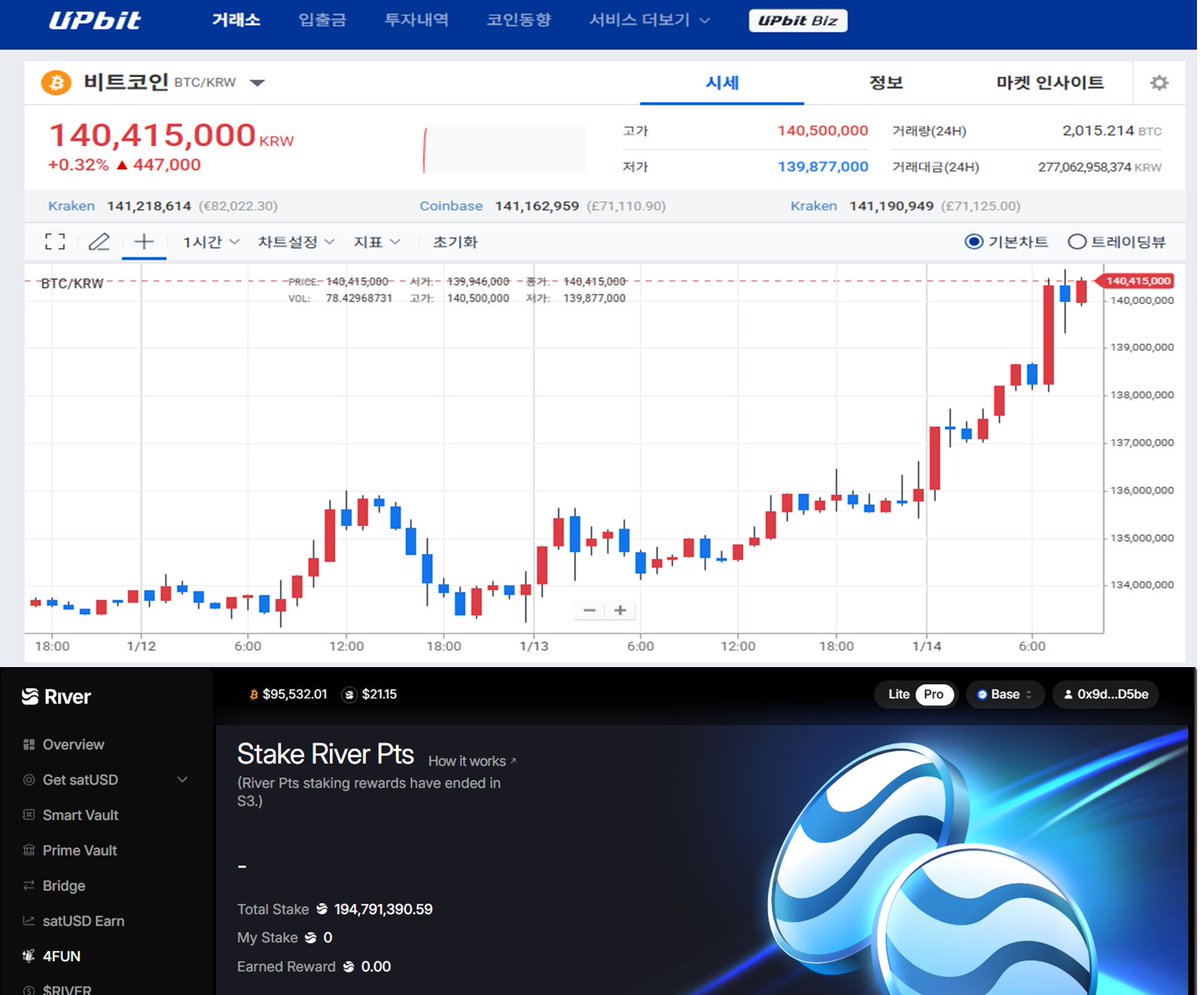
Task: Click the Overview grid icon
Action: 28,745
